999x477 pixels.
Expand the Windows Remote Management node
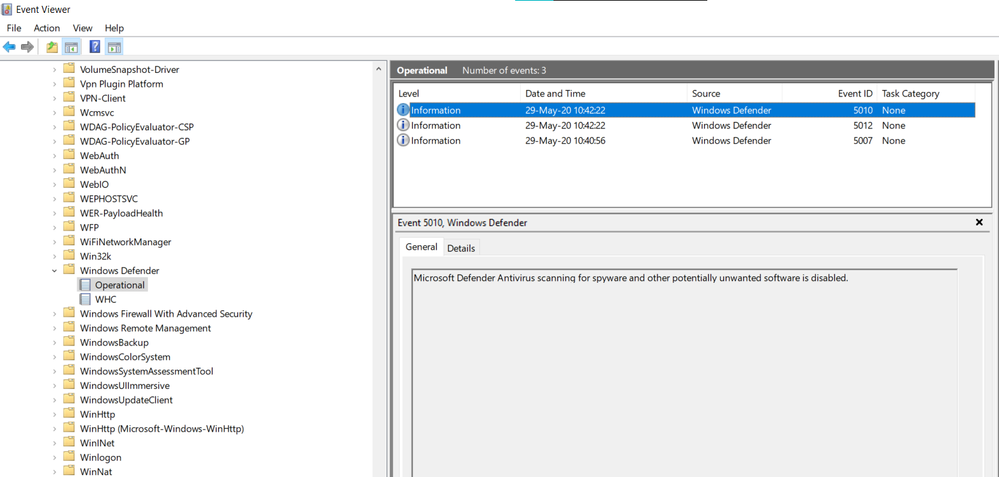55,328
